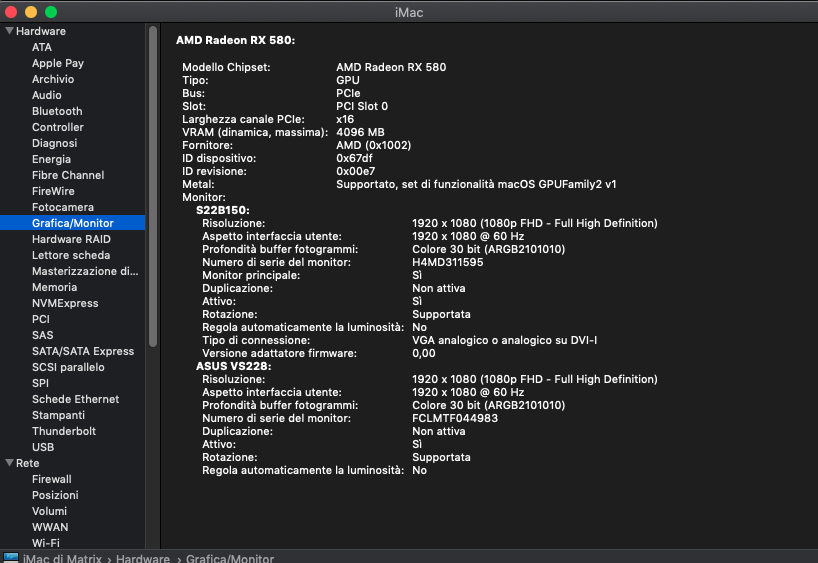818x563 pixels.
Task: Show Bluetooth hardware details
Action: click(57, 111)
